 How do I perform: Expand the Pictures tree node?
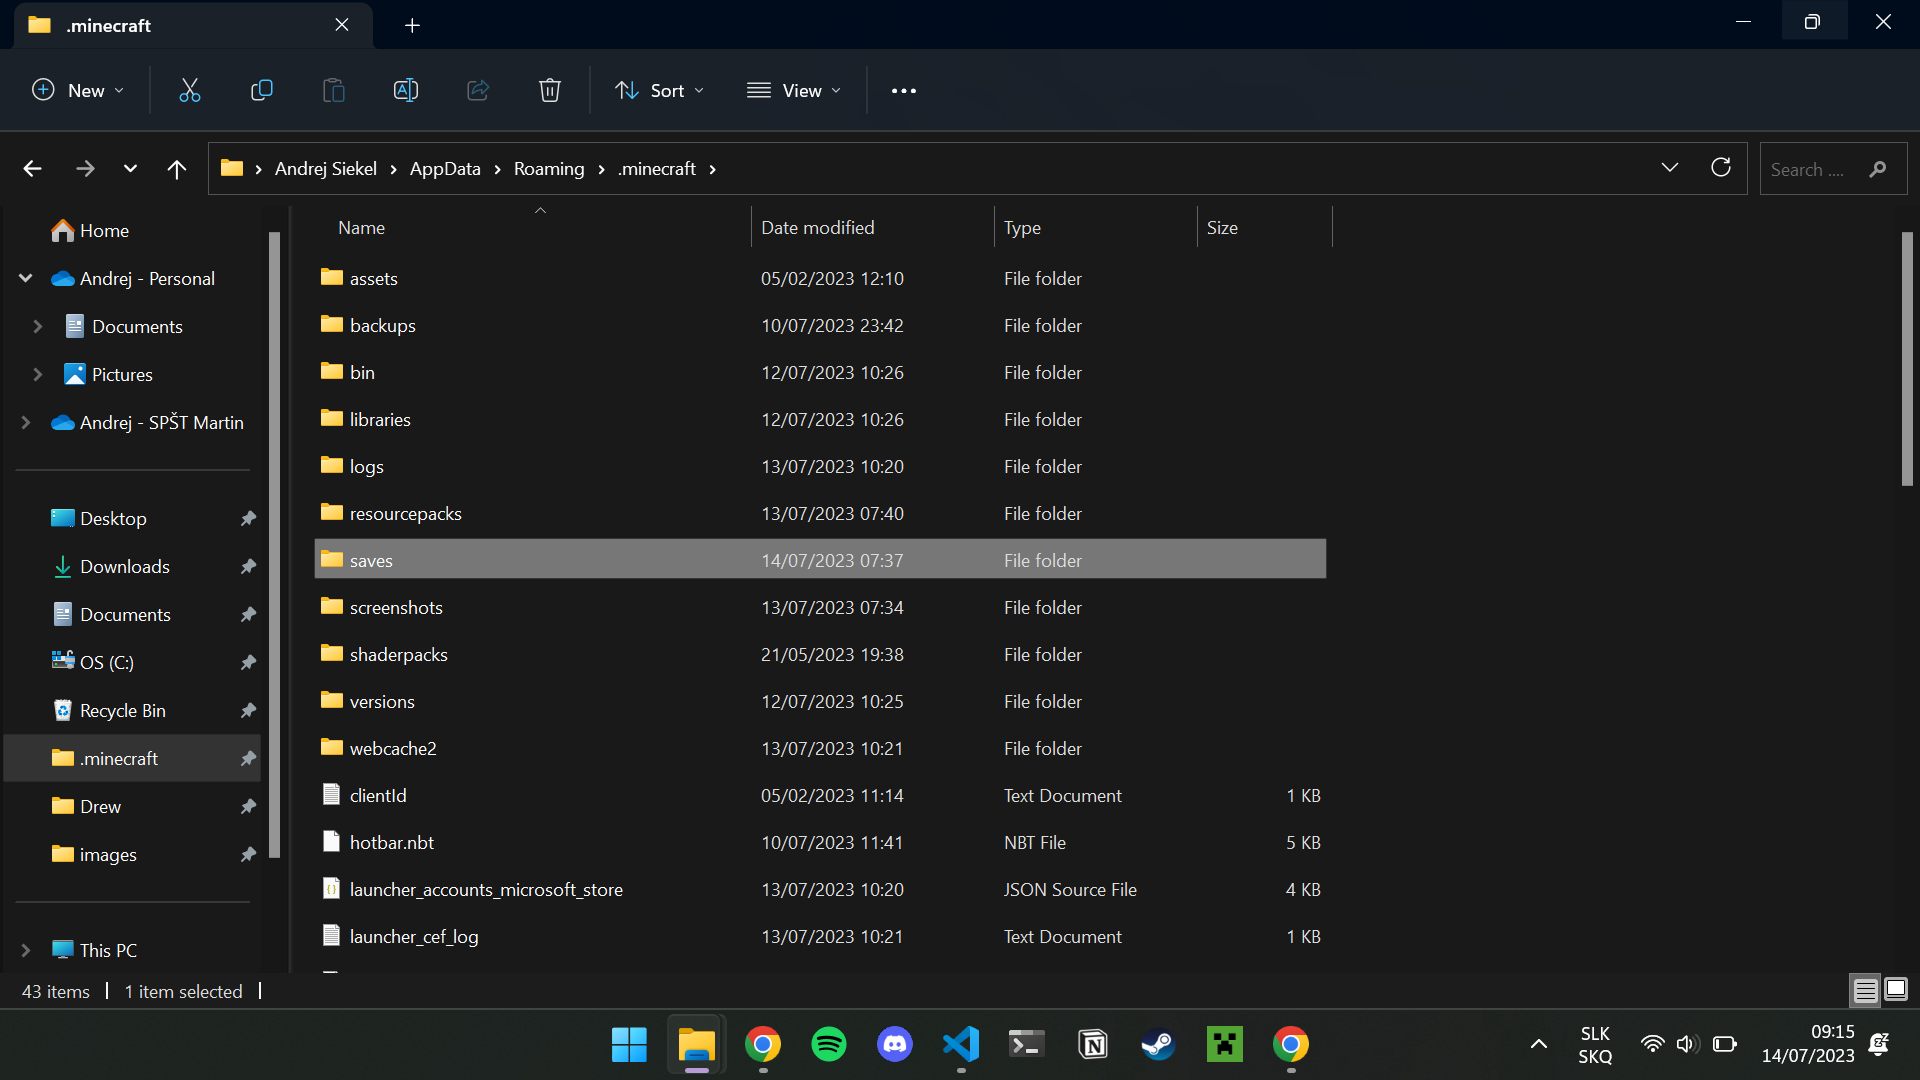click(x=38, y=375)
